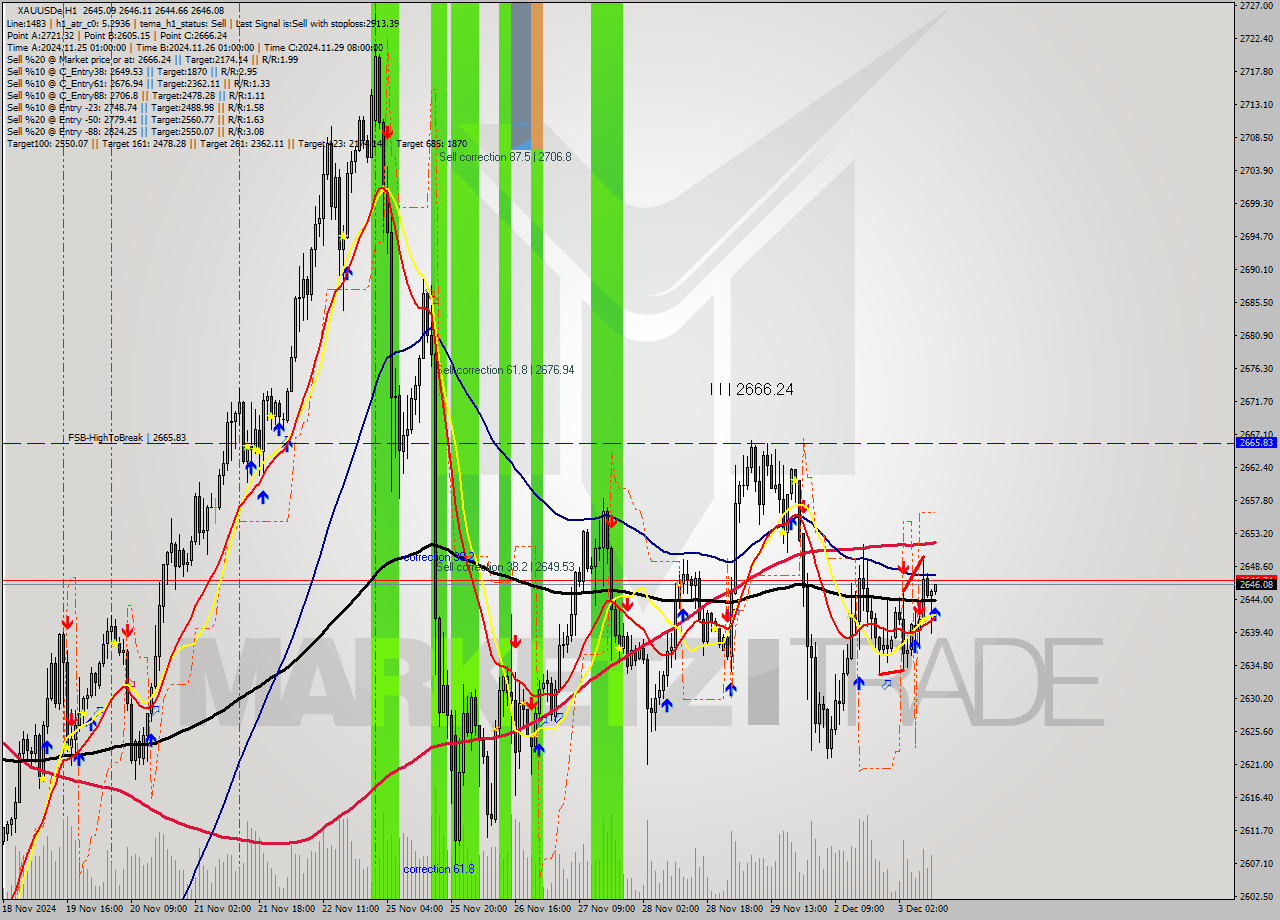The height and width of the screenshot is (920, 1280).
Task: Click '26 Nov 16:00' on the time axis
Action: [x=542, y=909]
